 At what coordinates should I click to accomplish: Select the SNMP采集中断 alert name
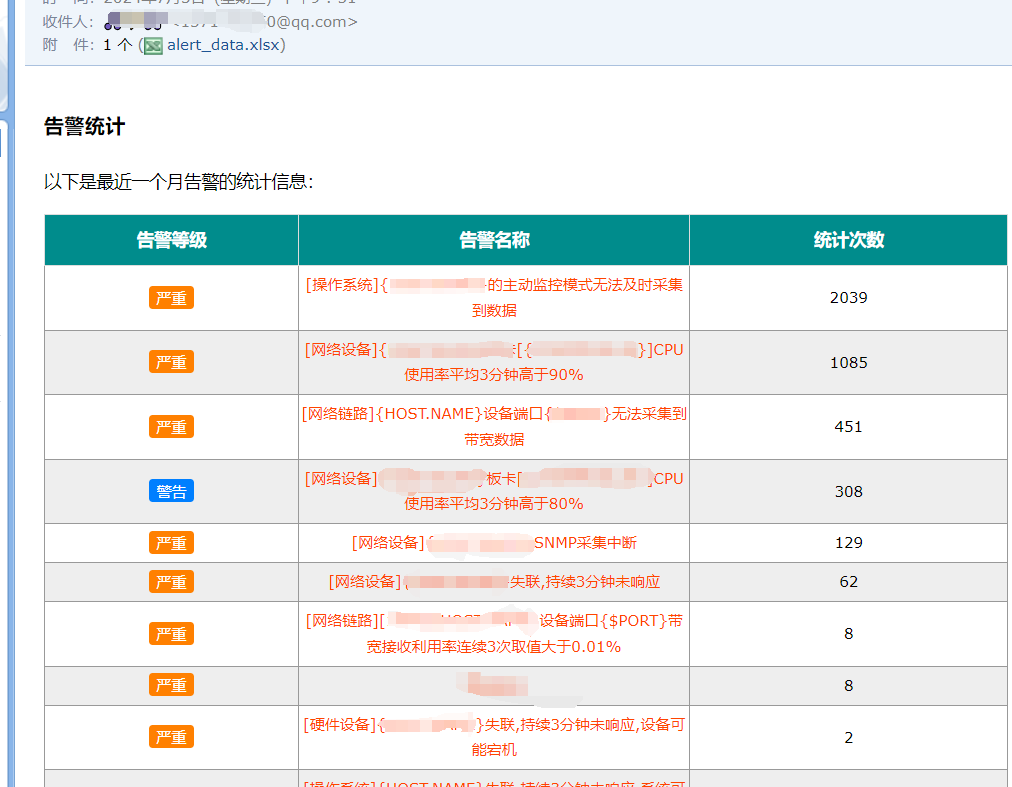pyautogui.click(x=494, y=543)
